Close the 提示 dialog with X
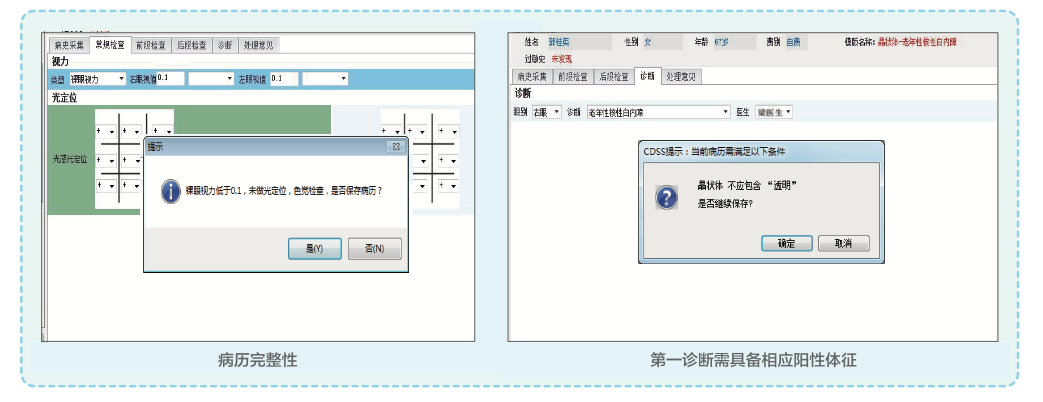 397,146
